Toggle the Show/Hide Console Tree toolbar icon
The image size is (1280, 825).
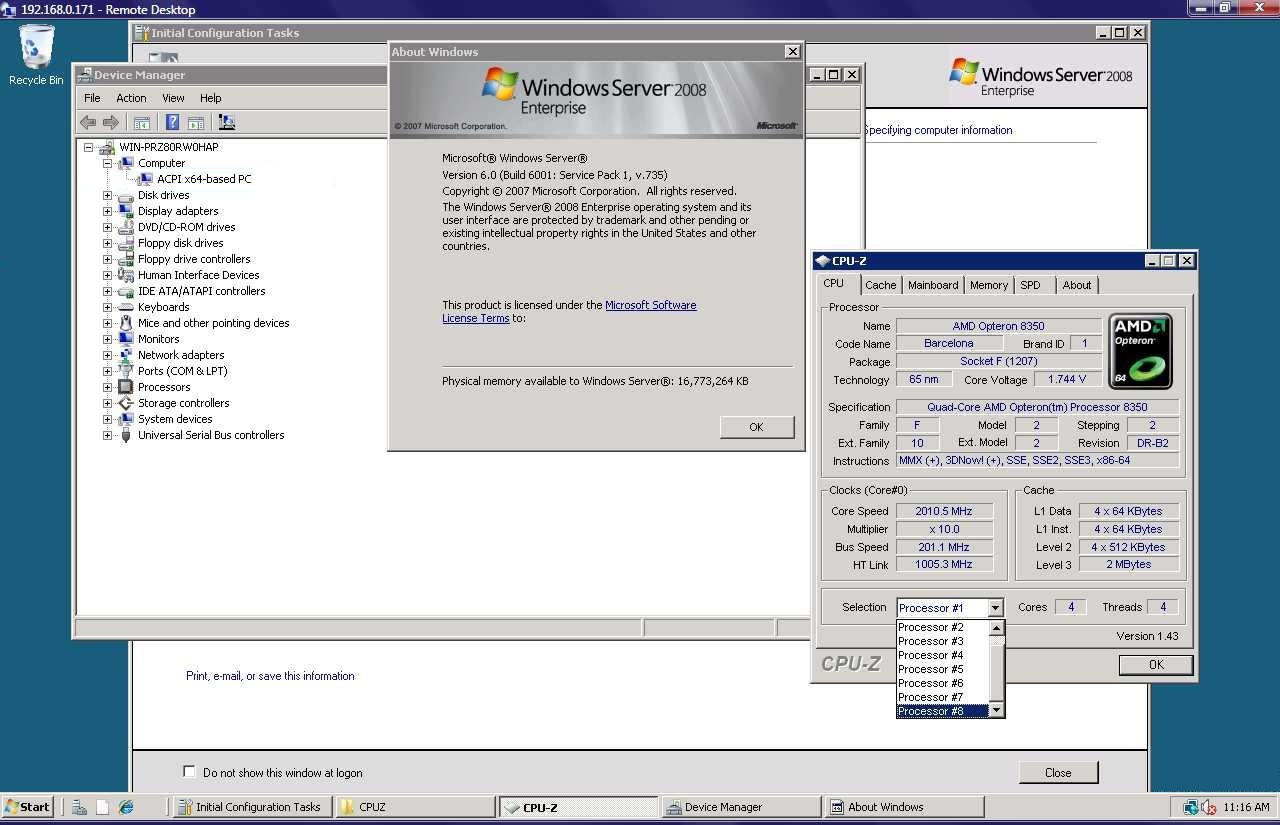tap(142, 122)
